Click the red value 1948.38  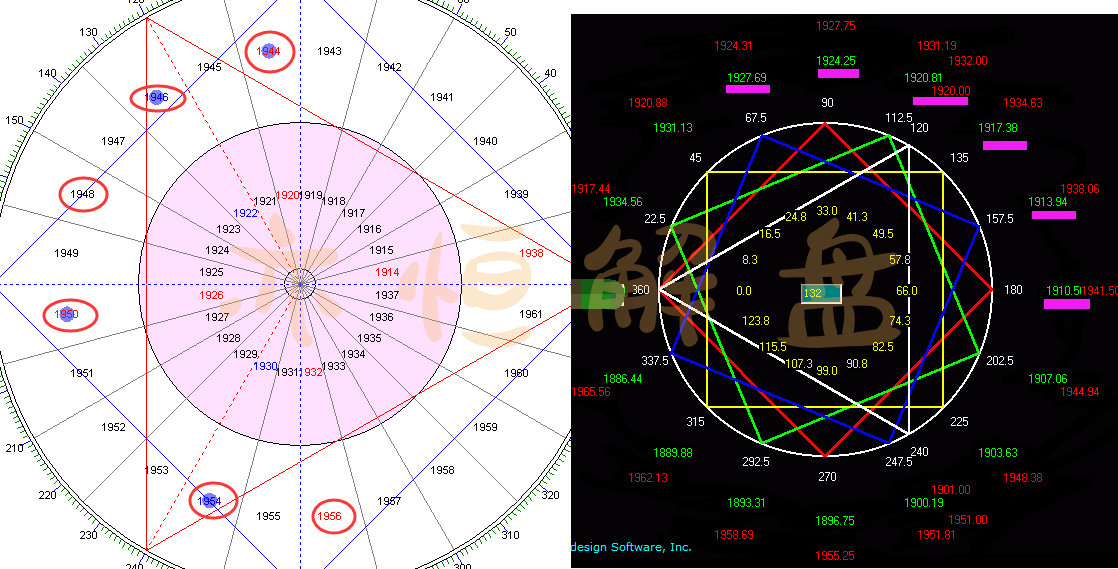(x=1022, y=478)
